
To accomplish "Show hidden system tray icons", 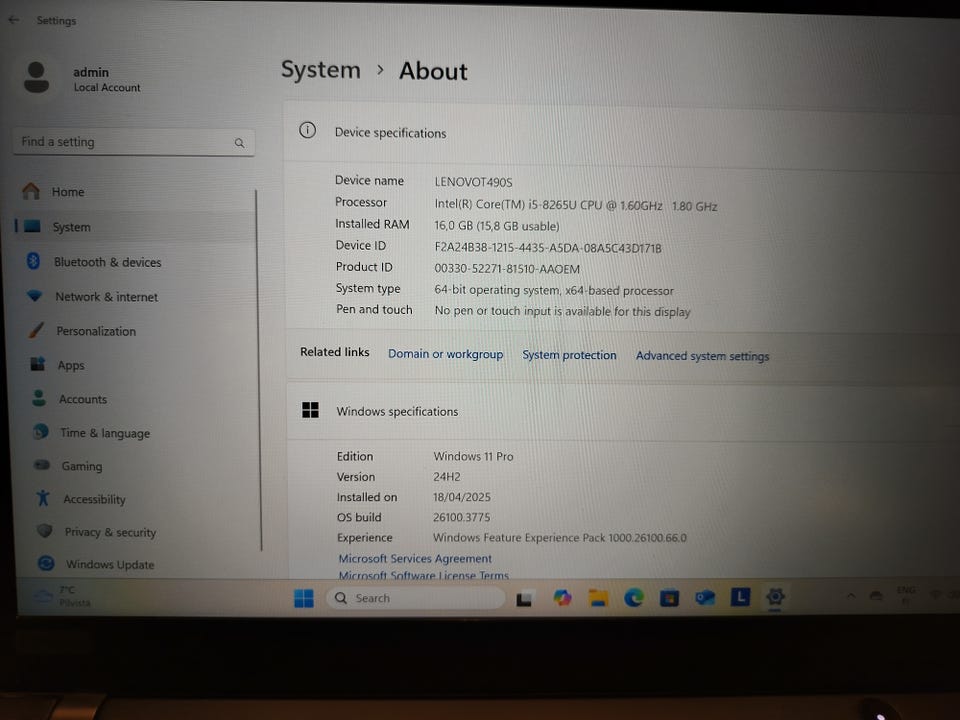I will pos(851,595).
